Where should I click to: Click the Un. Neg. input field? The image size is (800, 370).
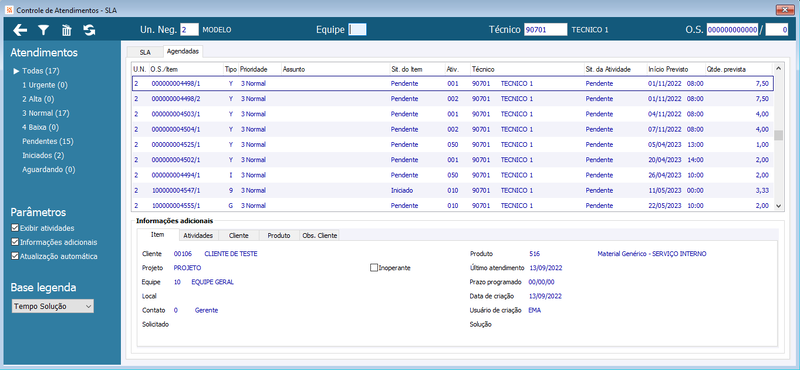tap(189, 30)
